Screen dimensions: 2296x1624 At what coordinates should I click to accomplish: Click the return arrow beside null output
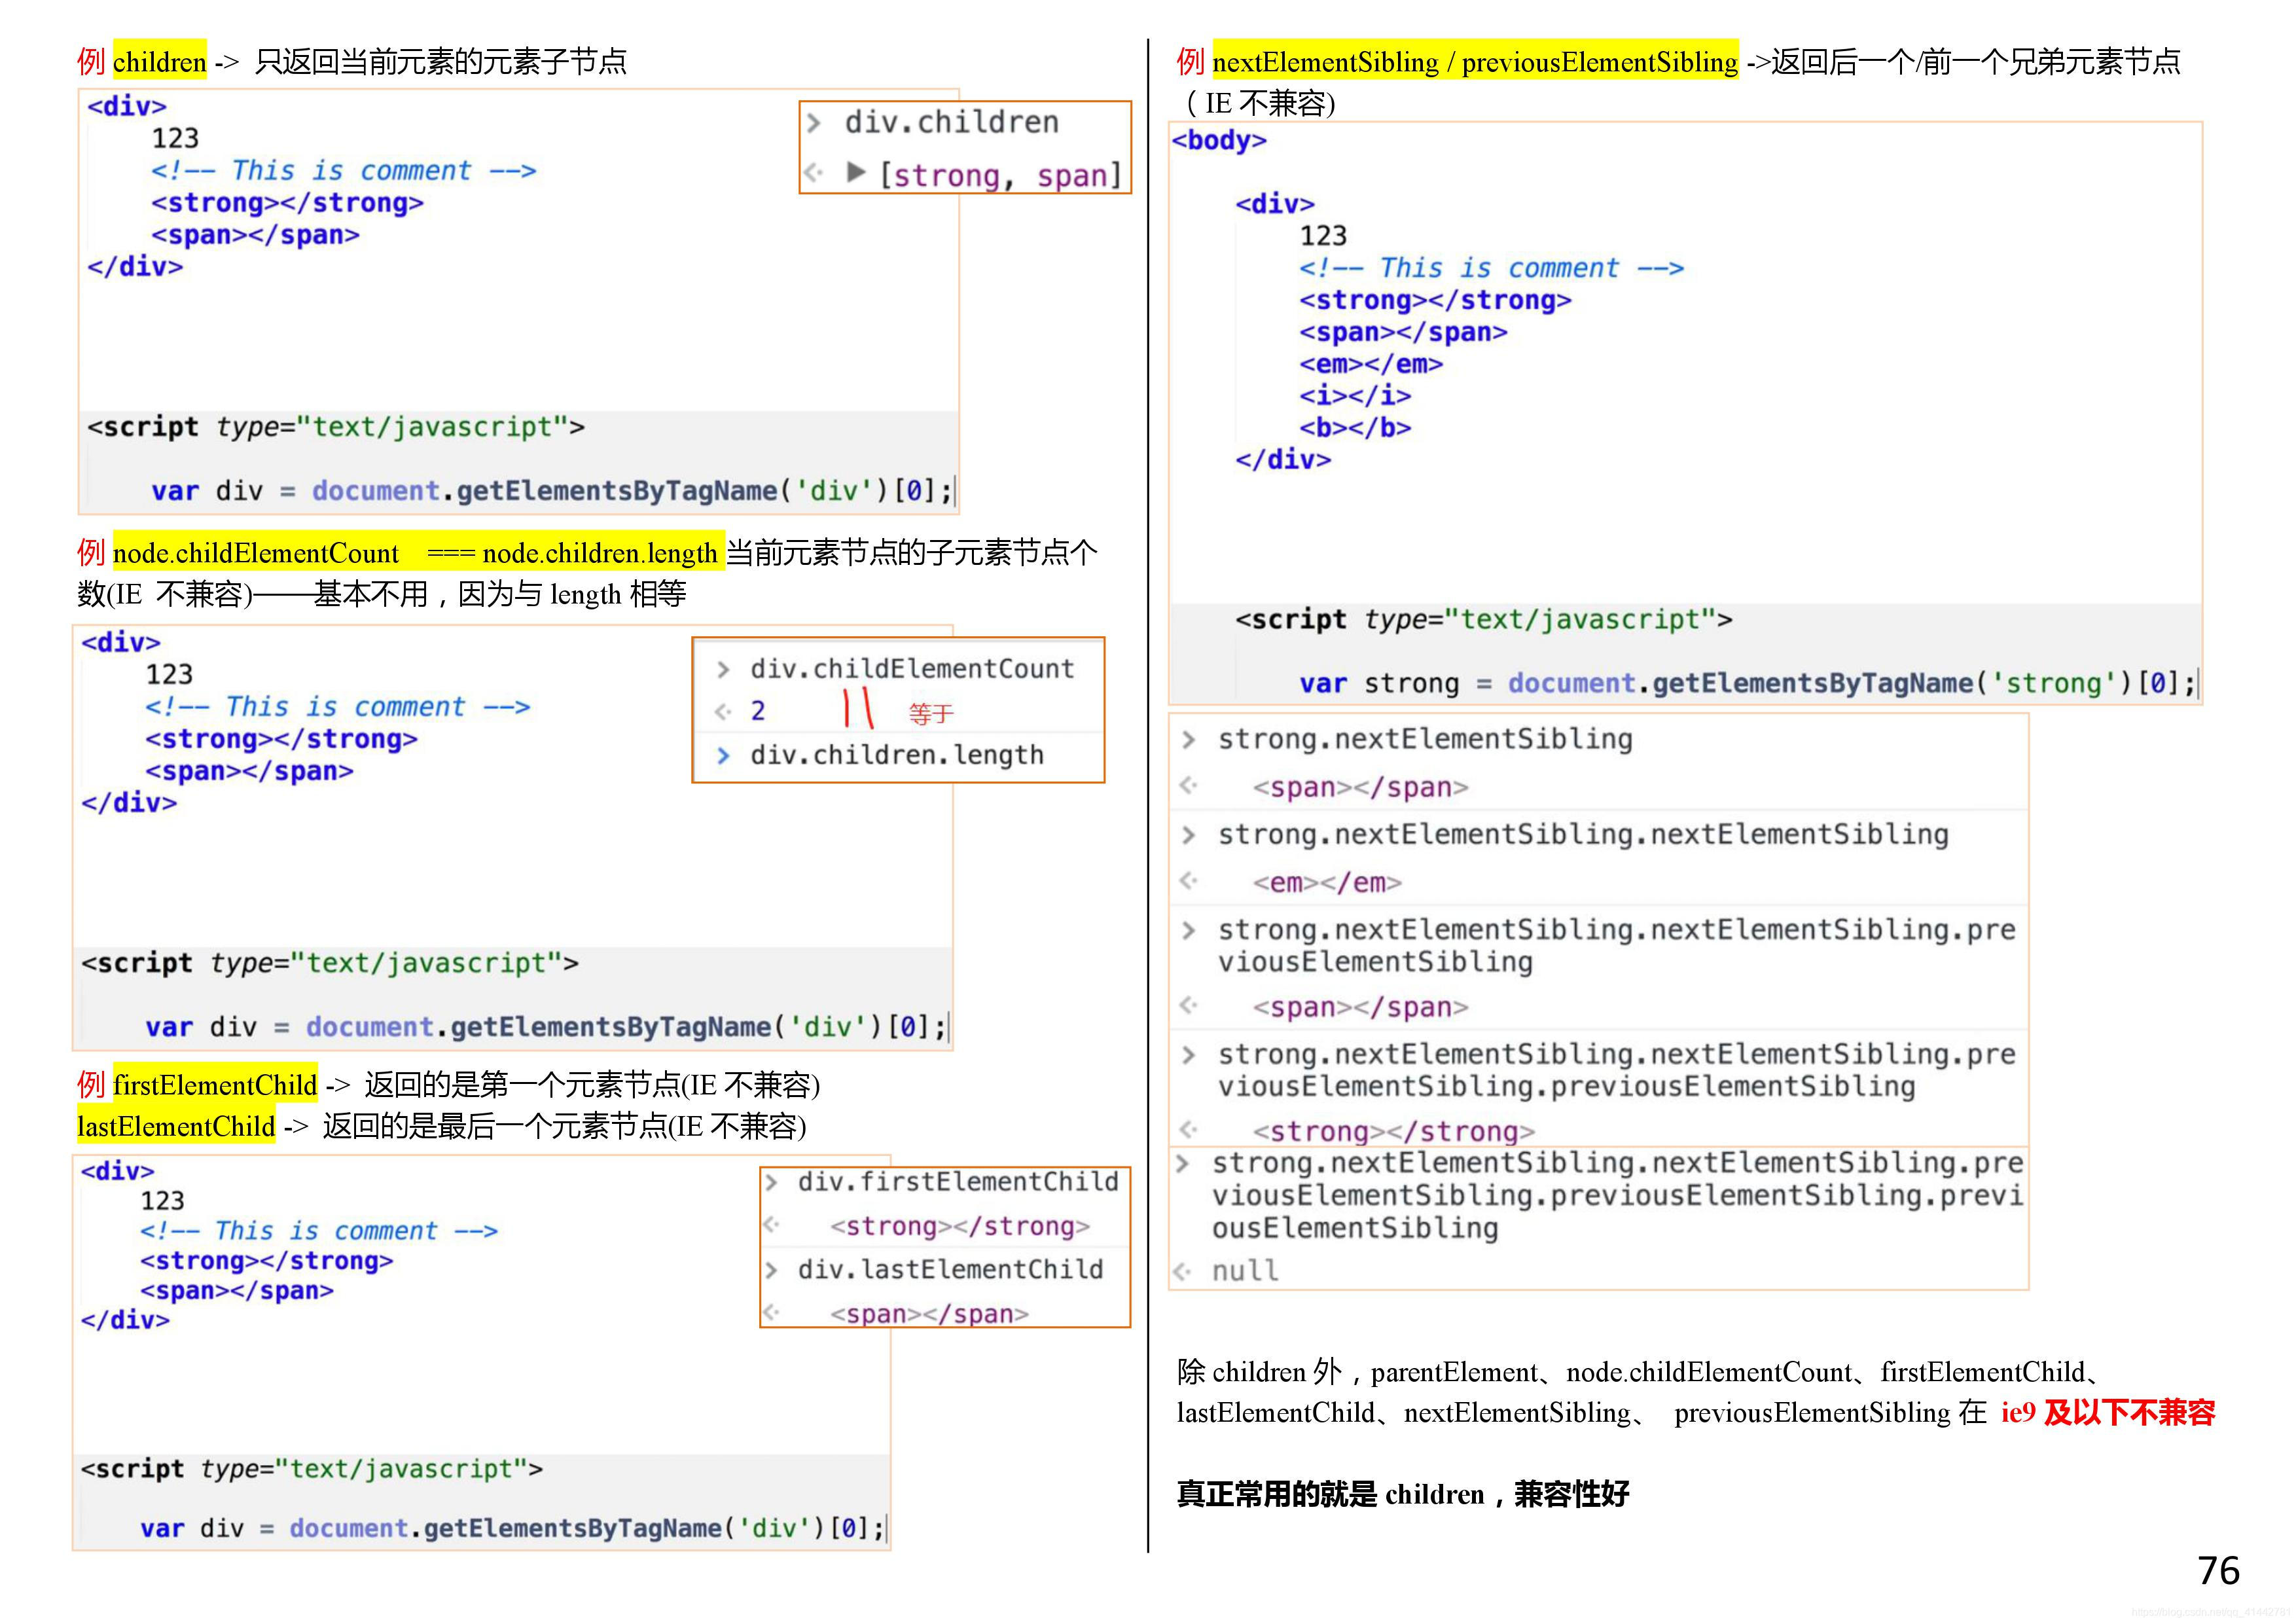[x=1182, y=1272]
